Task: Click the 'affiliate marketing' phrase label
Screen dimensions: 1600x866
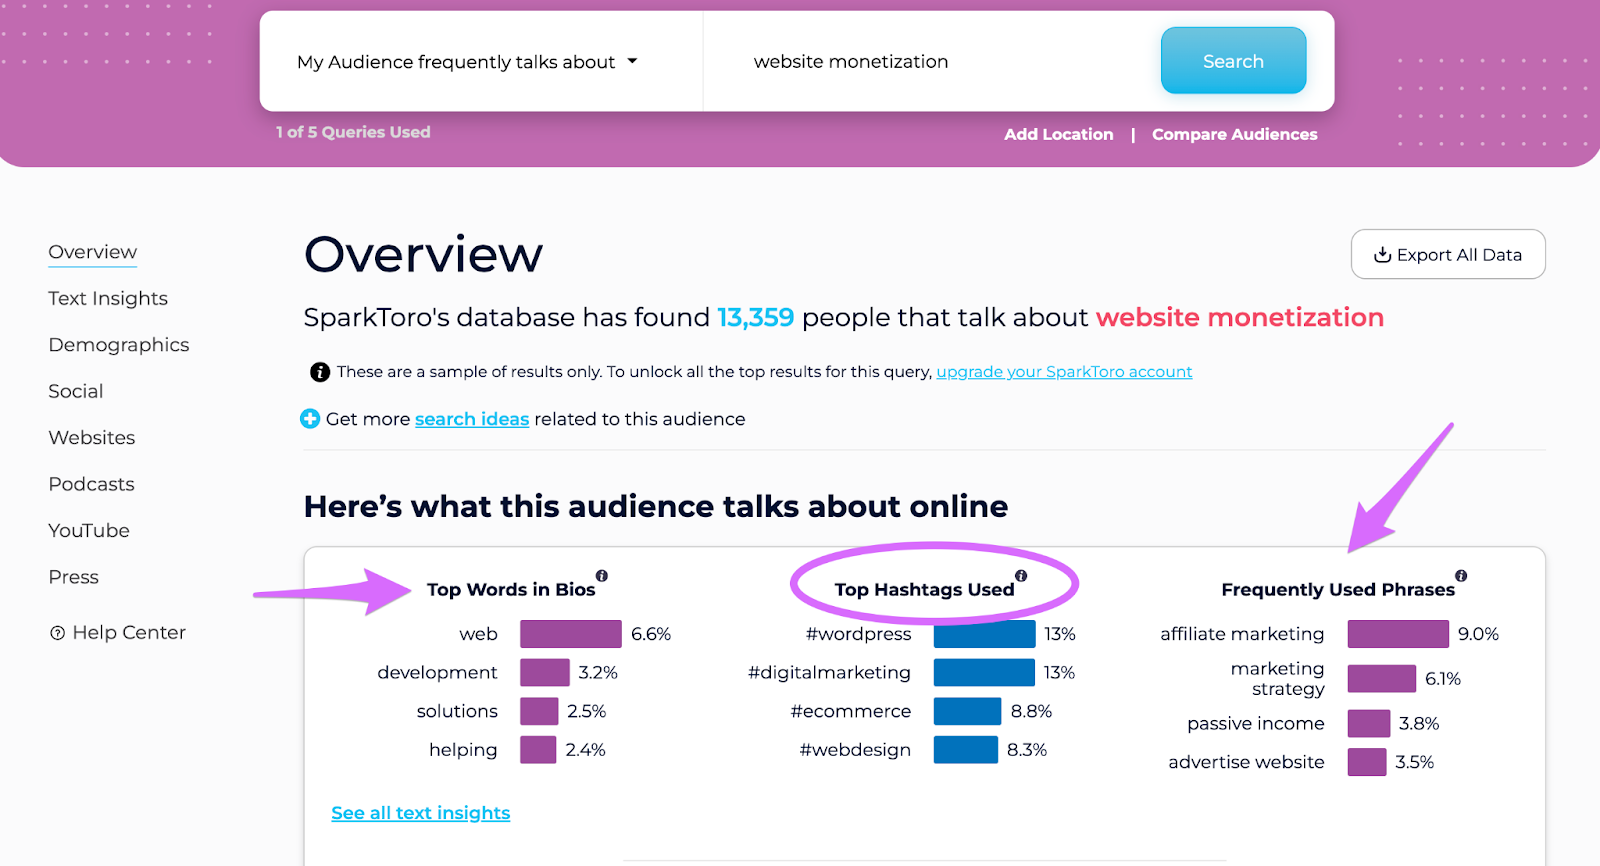Action: [x=1242, y=634]
